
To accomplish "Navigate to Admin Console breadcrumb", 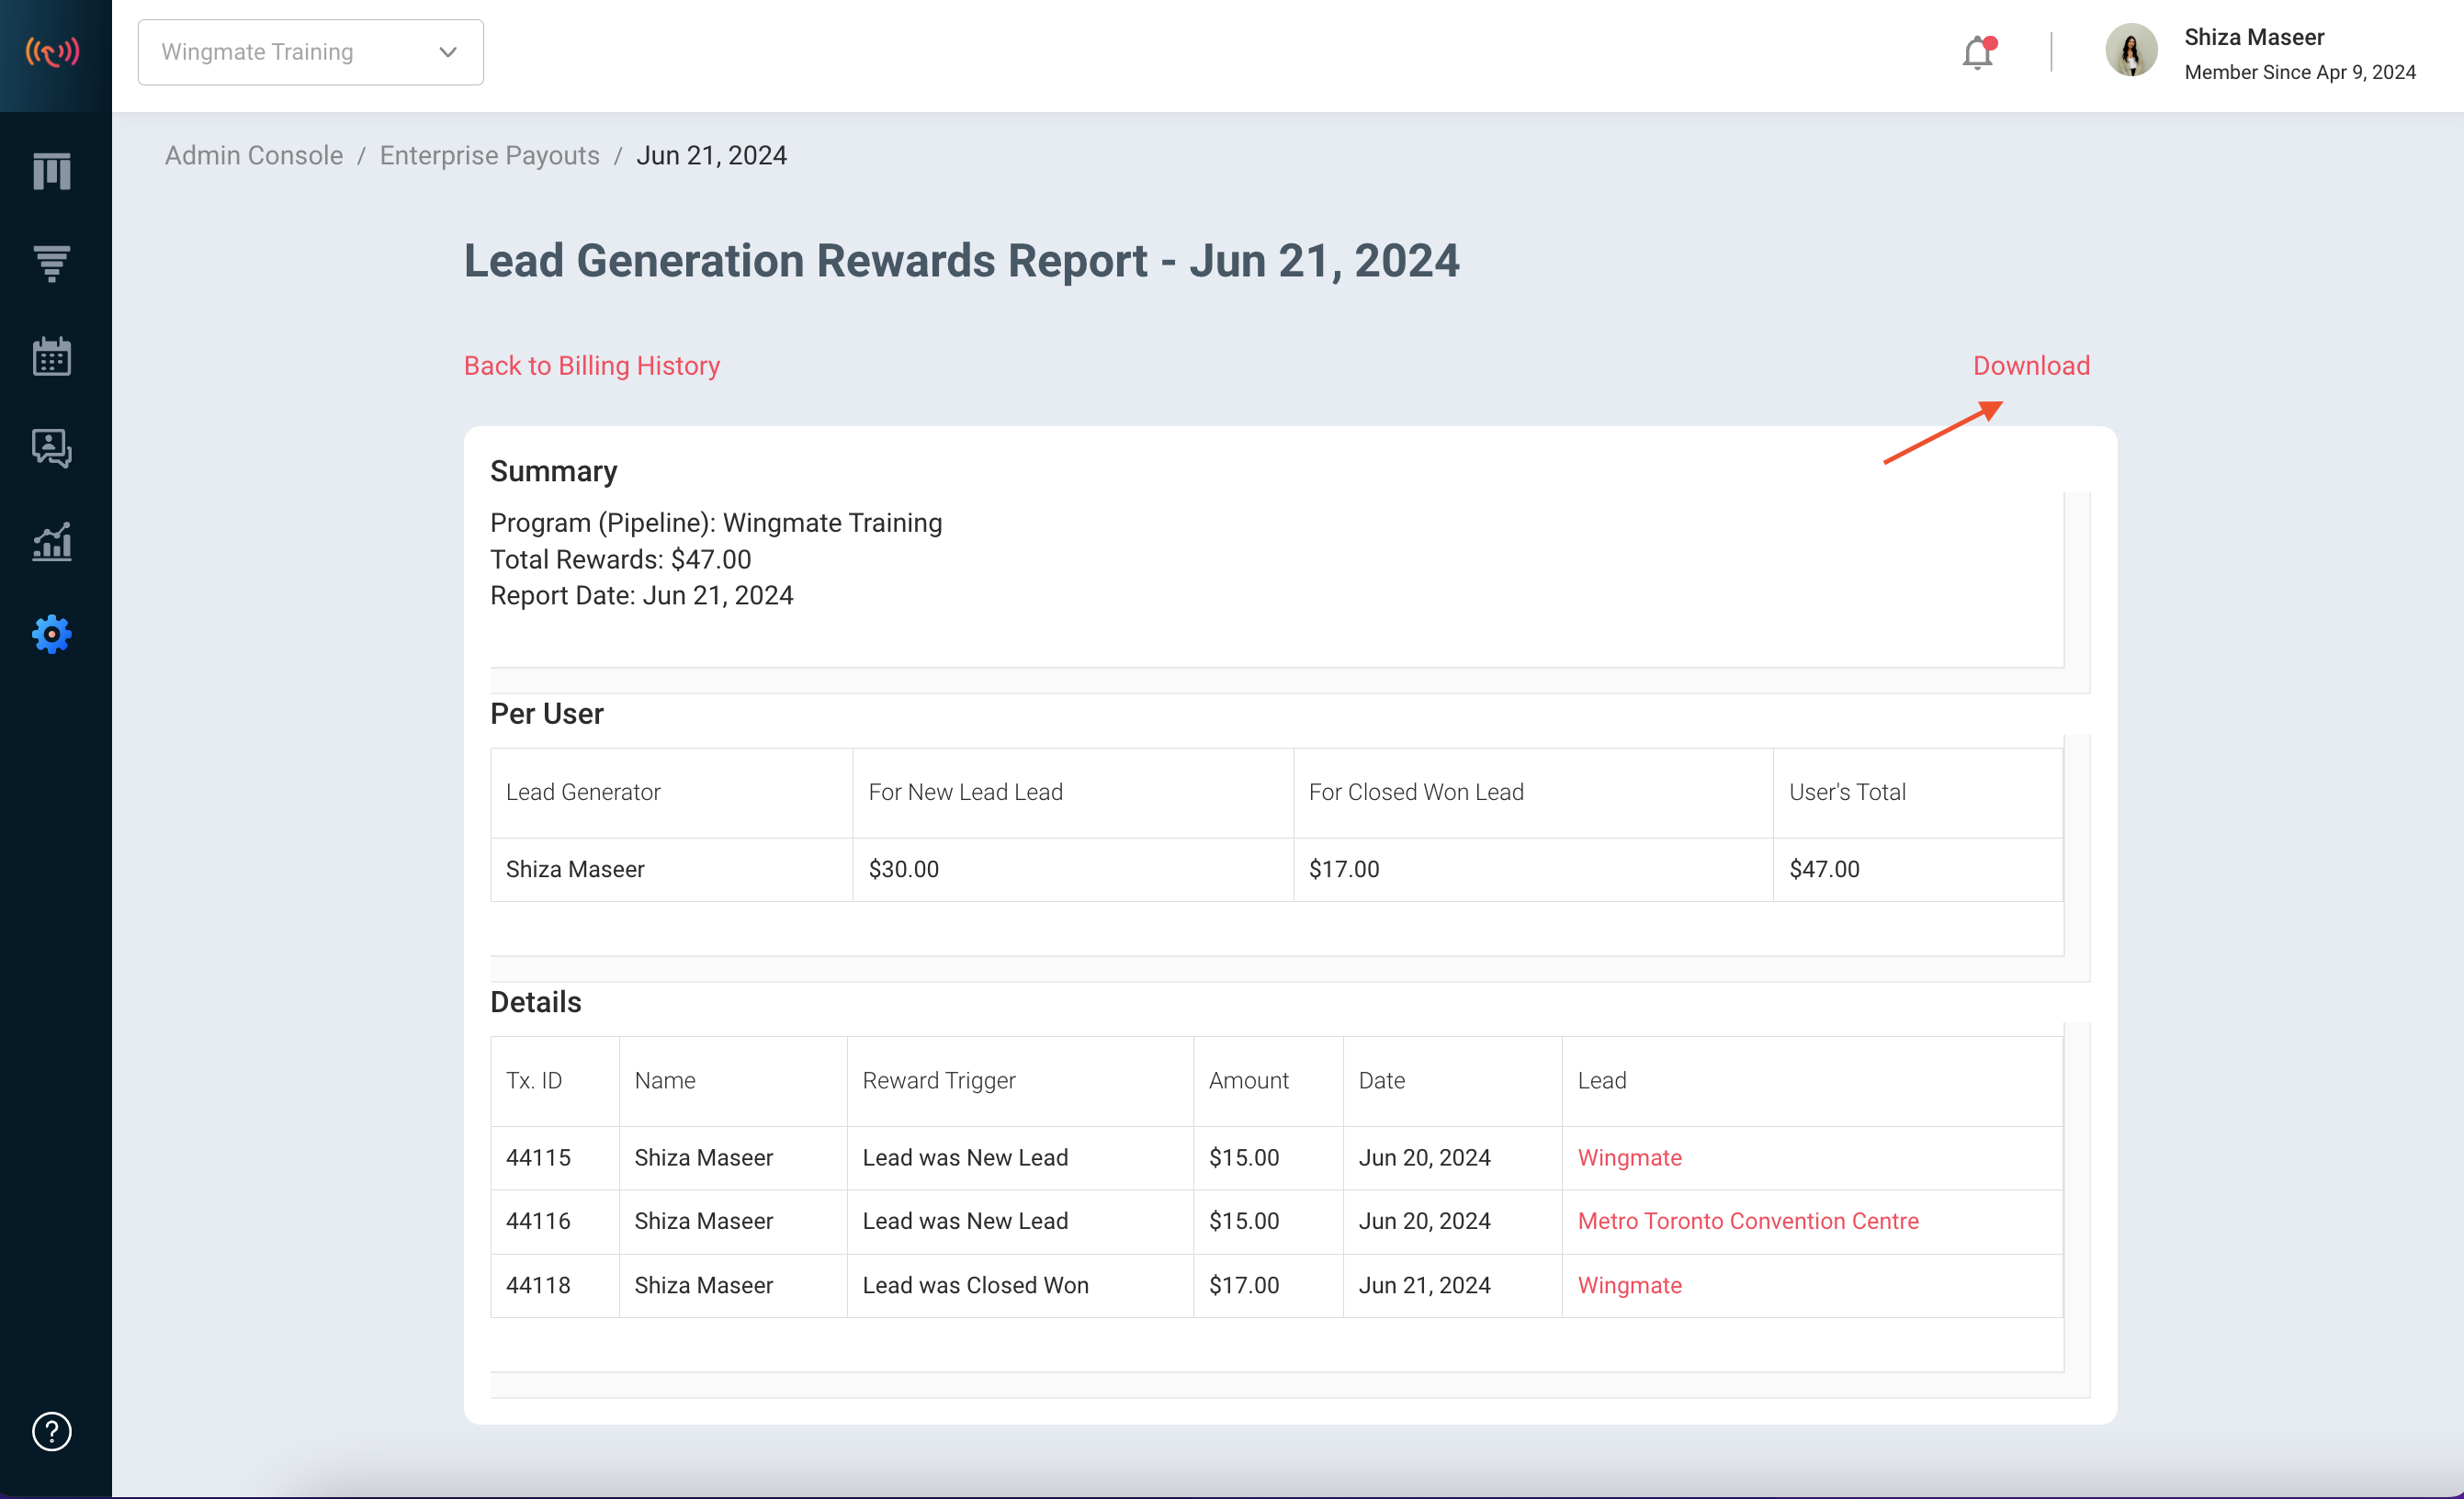I will (x=253, y=155).
